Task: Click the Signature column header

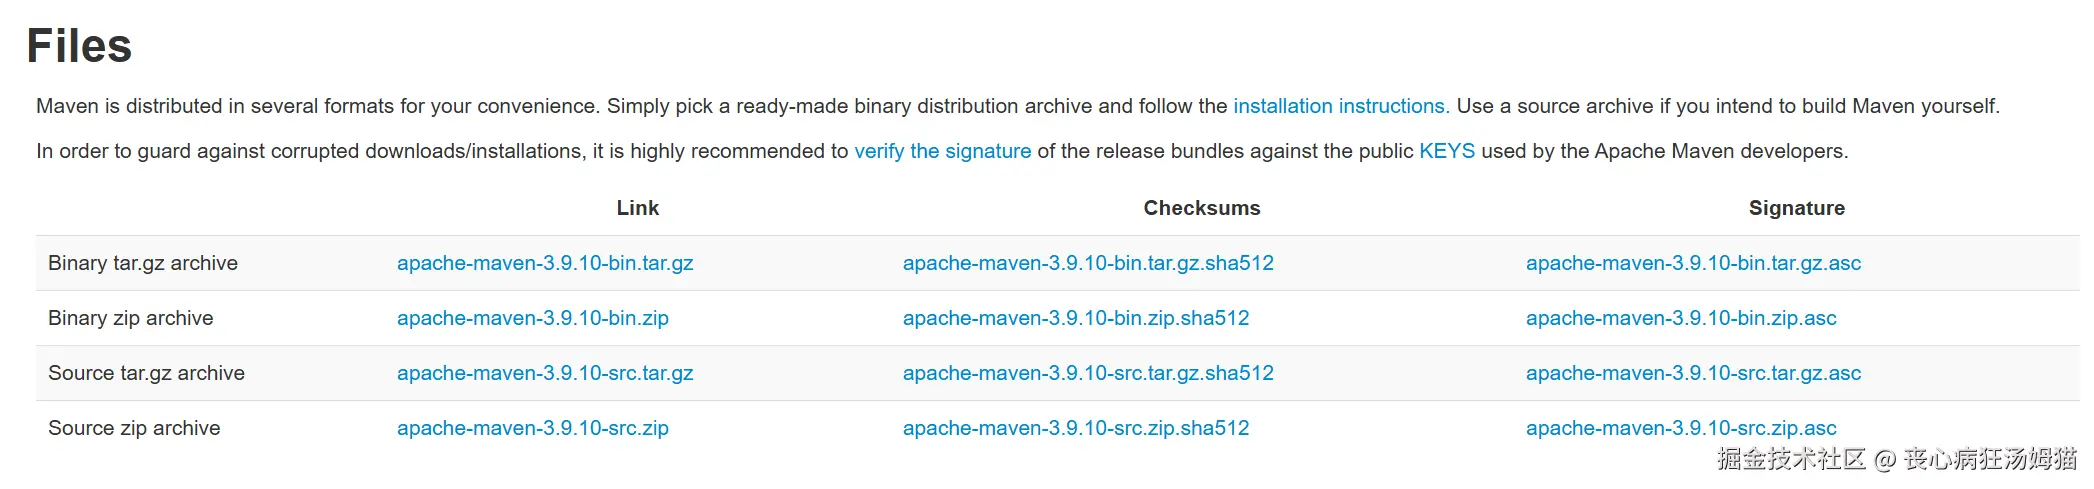Action: point(1796,208)
